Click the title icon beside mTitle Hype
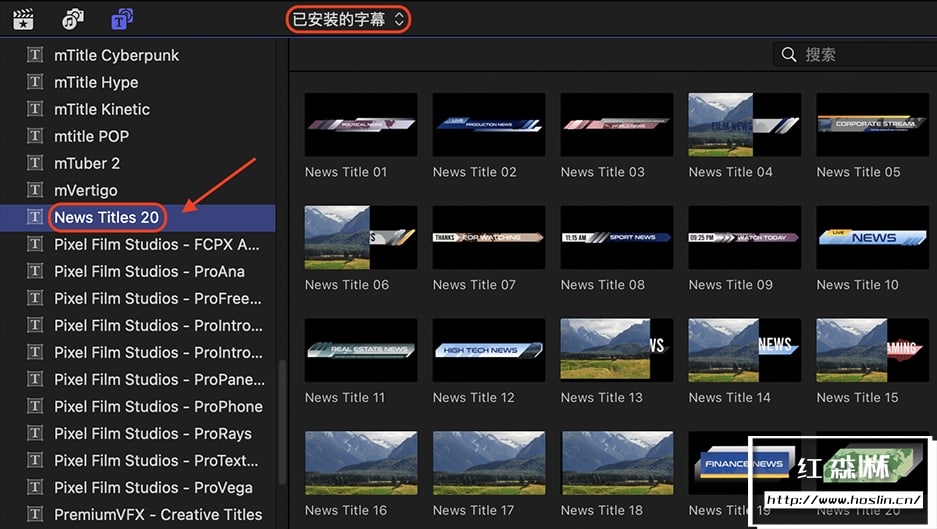 point(35,82)
